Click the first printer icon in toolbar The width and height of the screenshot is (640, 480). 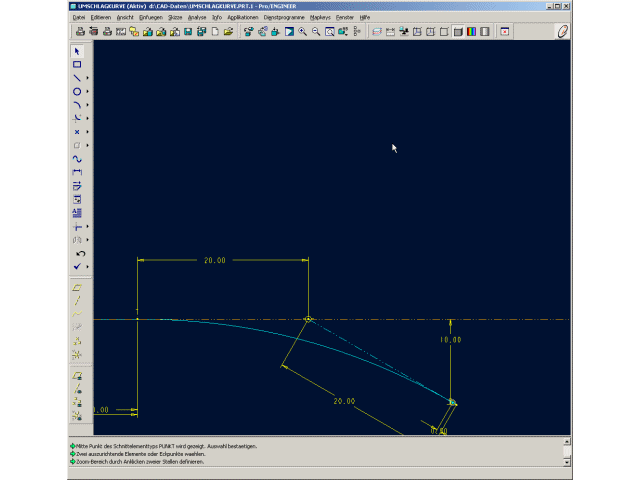80,31
